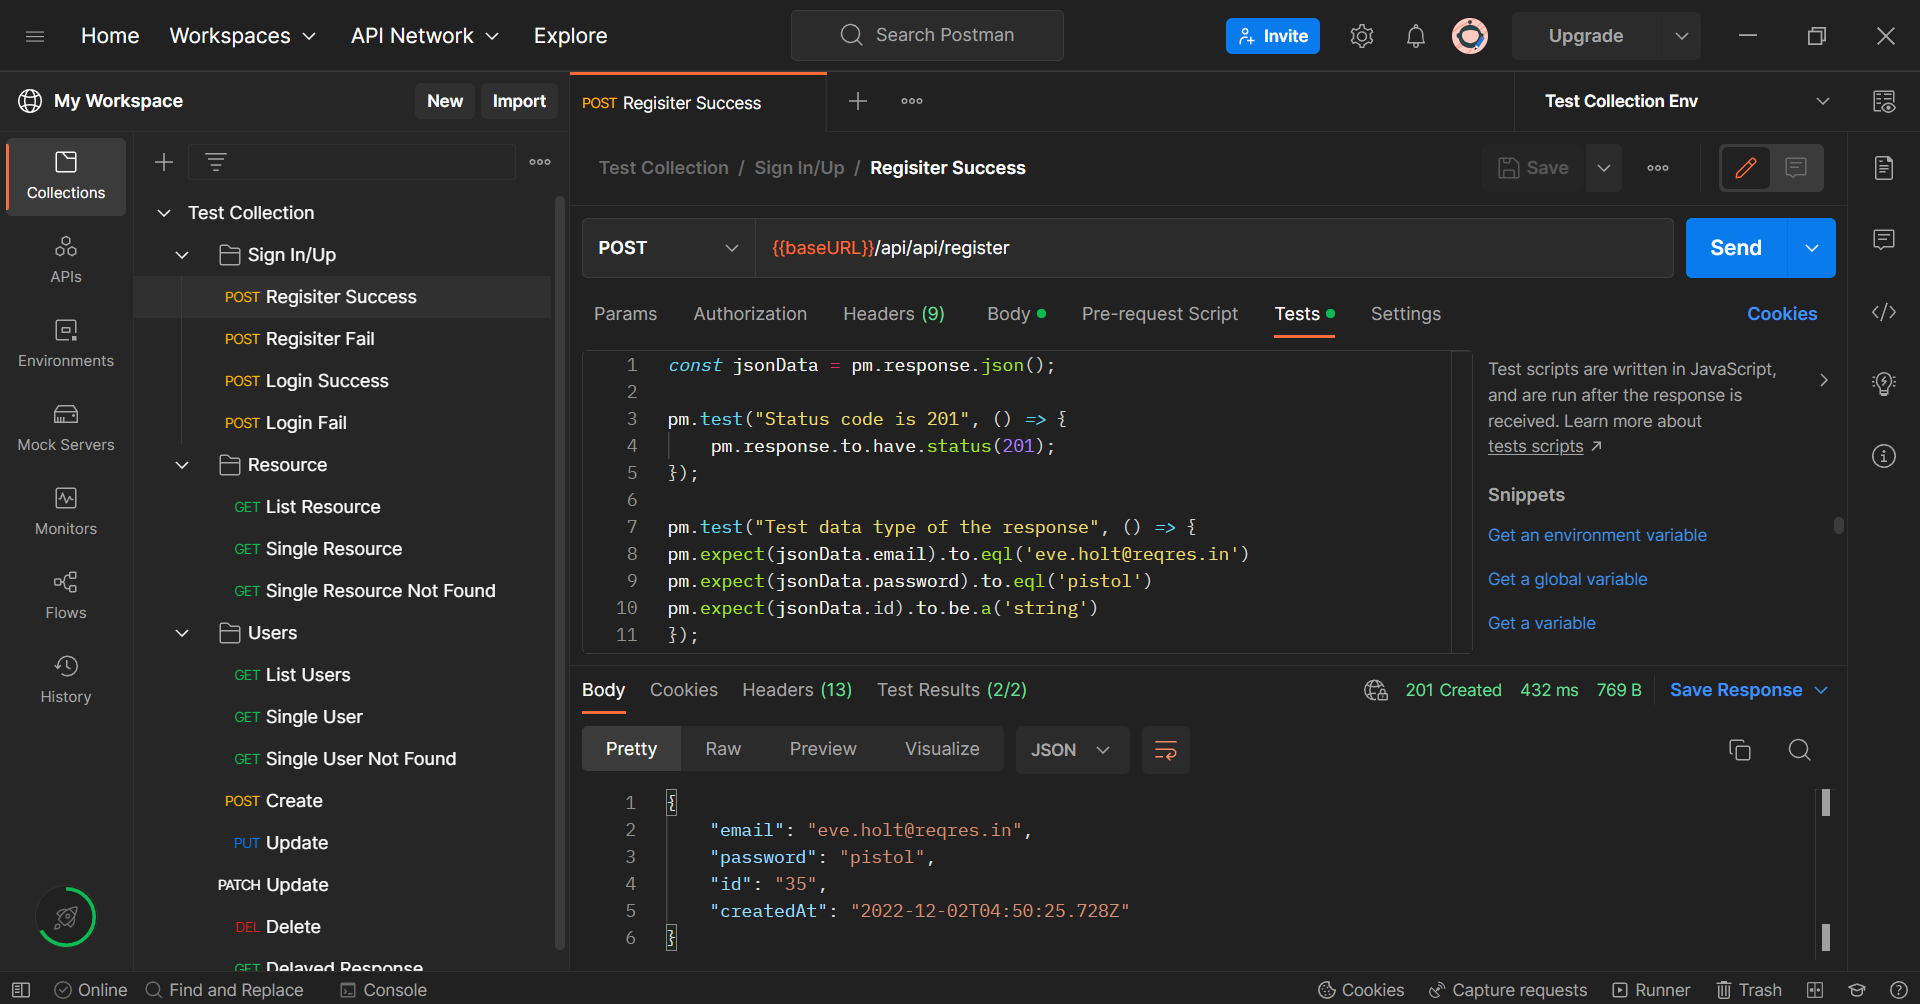Toggle the sidebar visibility in status bar
Viewport: 1920px width, 1004px height.
point(21,990)
